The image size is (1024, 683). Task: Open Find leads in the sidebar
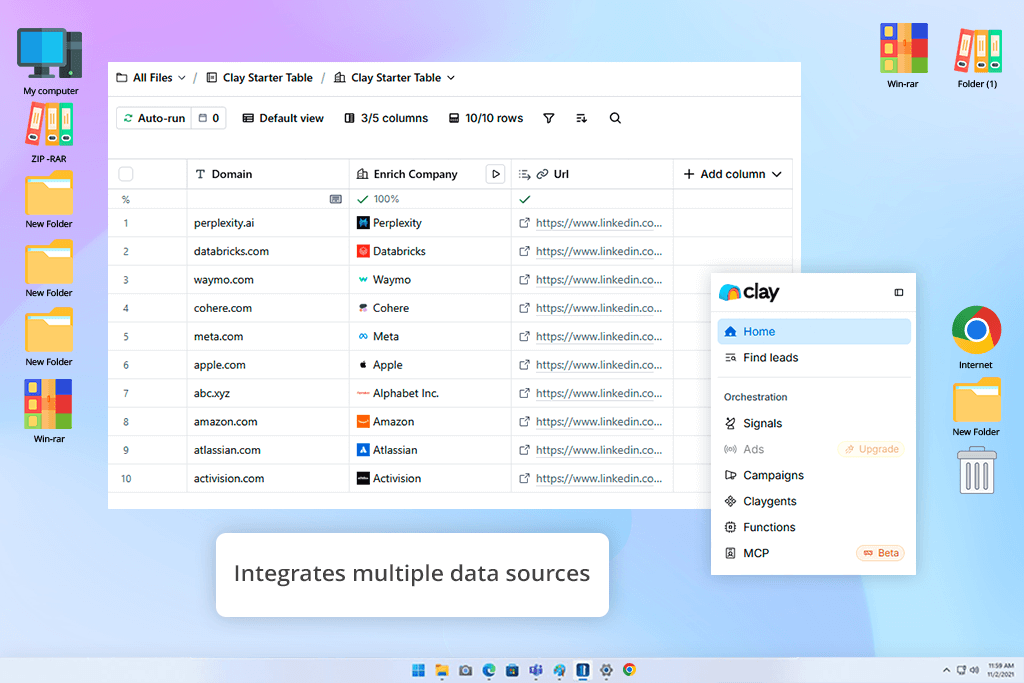[814, 358]
